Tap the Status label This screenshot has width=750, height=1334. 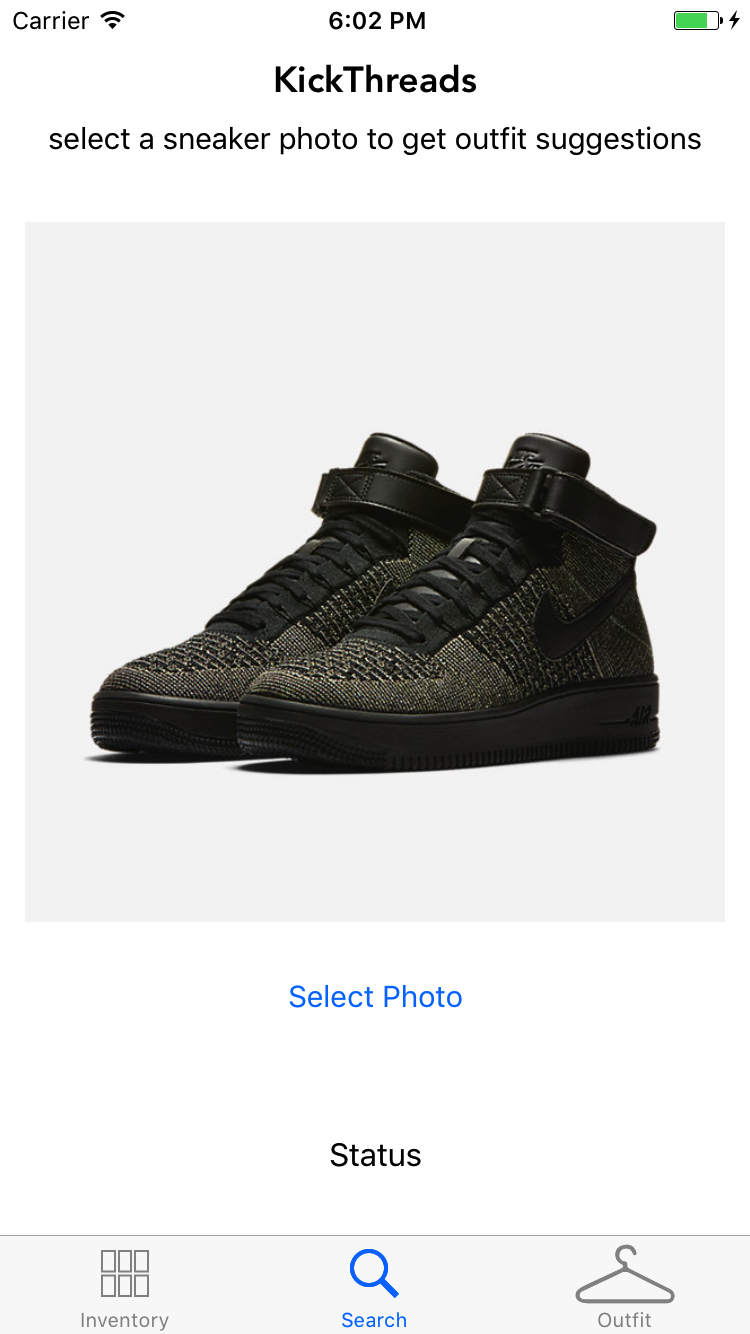(x=375, y=1155)
